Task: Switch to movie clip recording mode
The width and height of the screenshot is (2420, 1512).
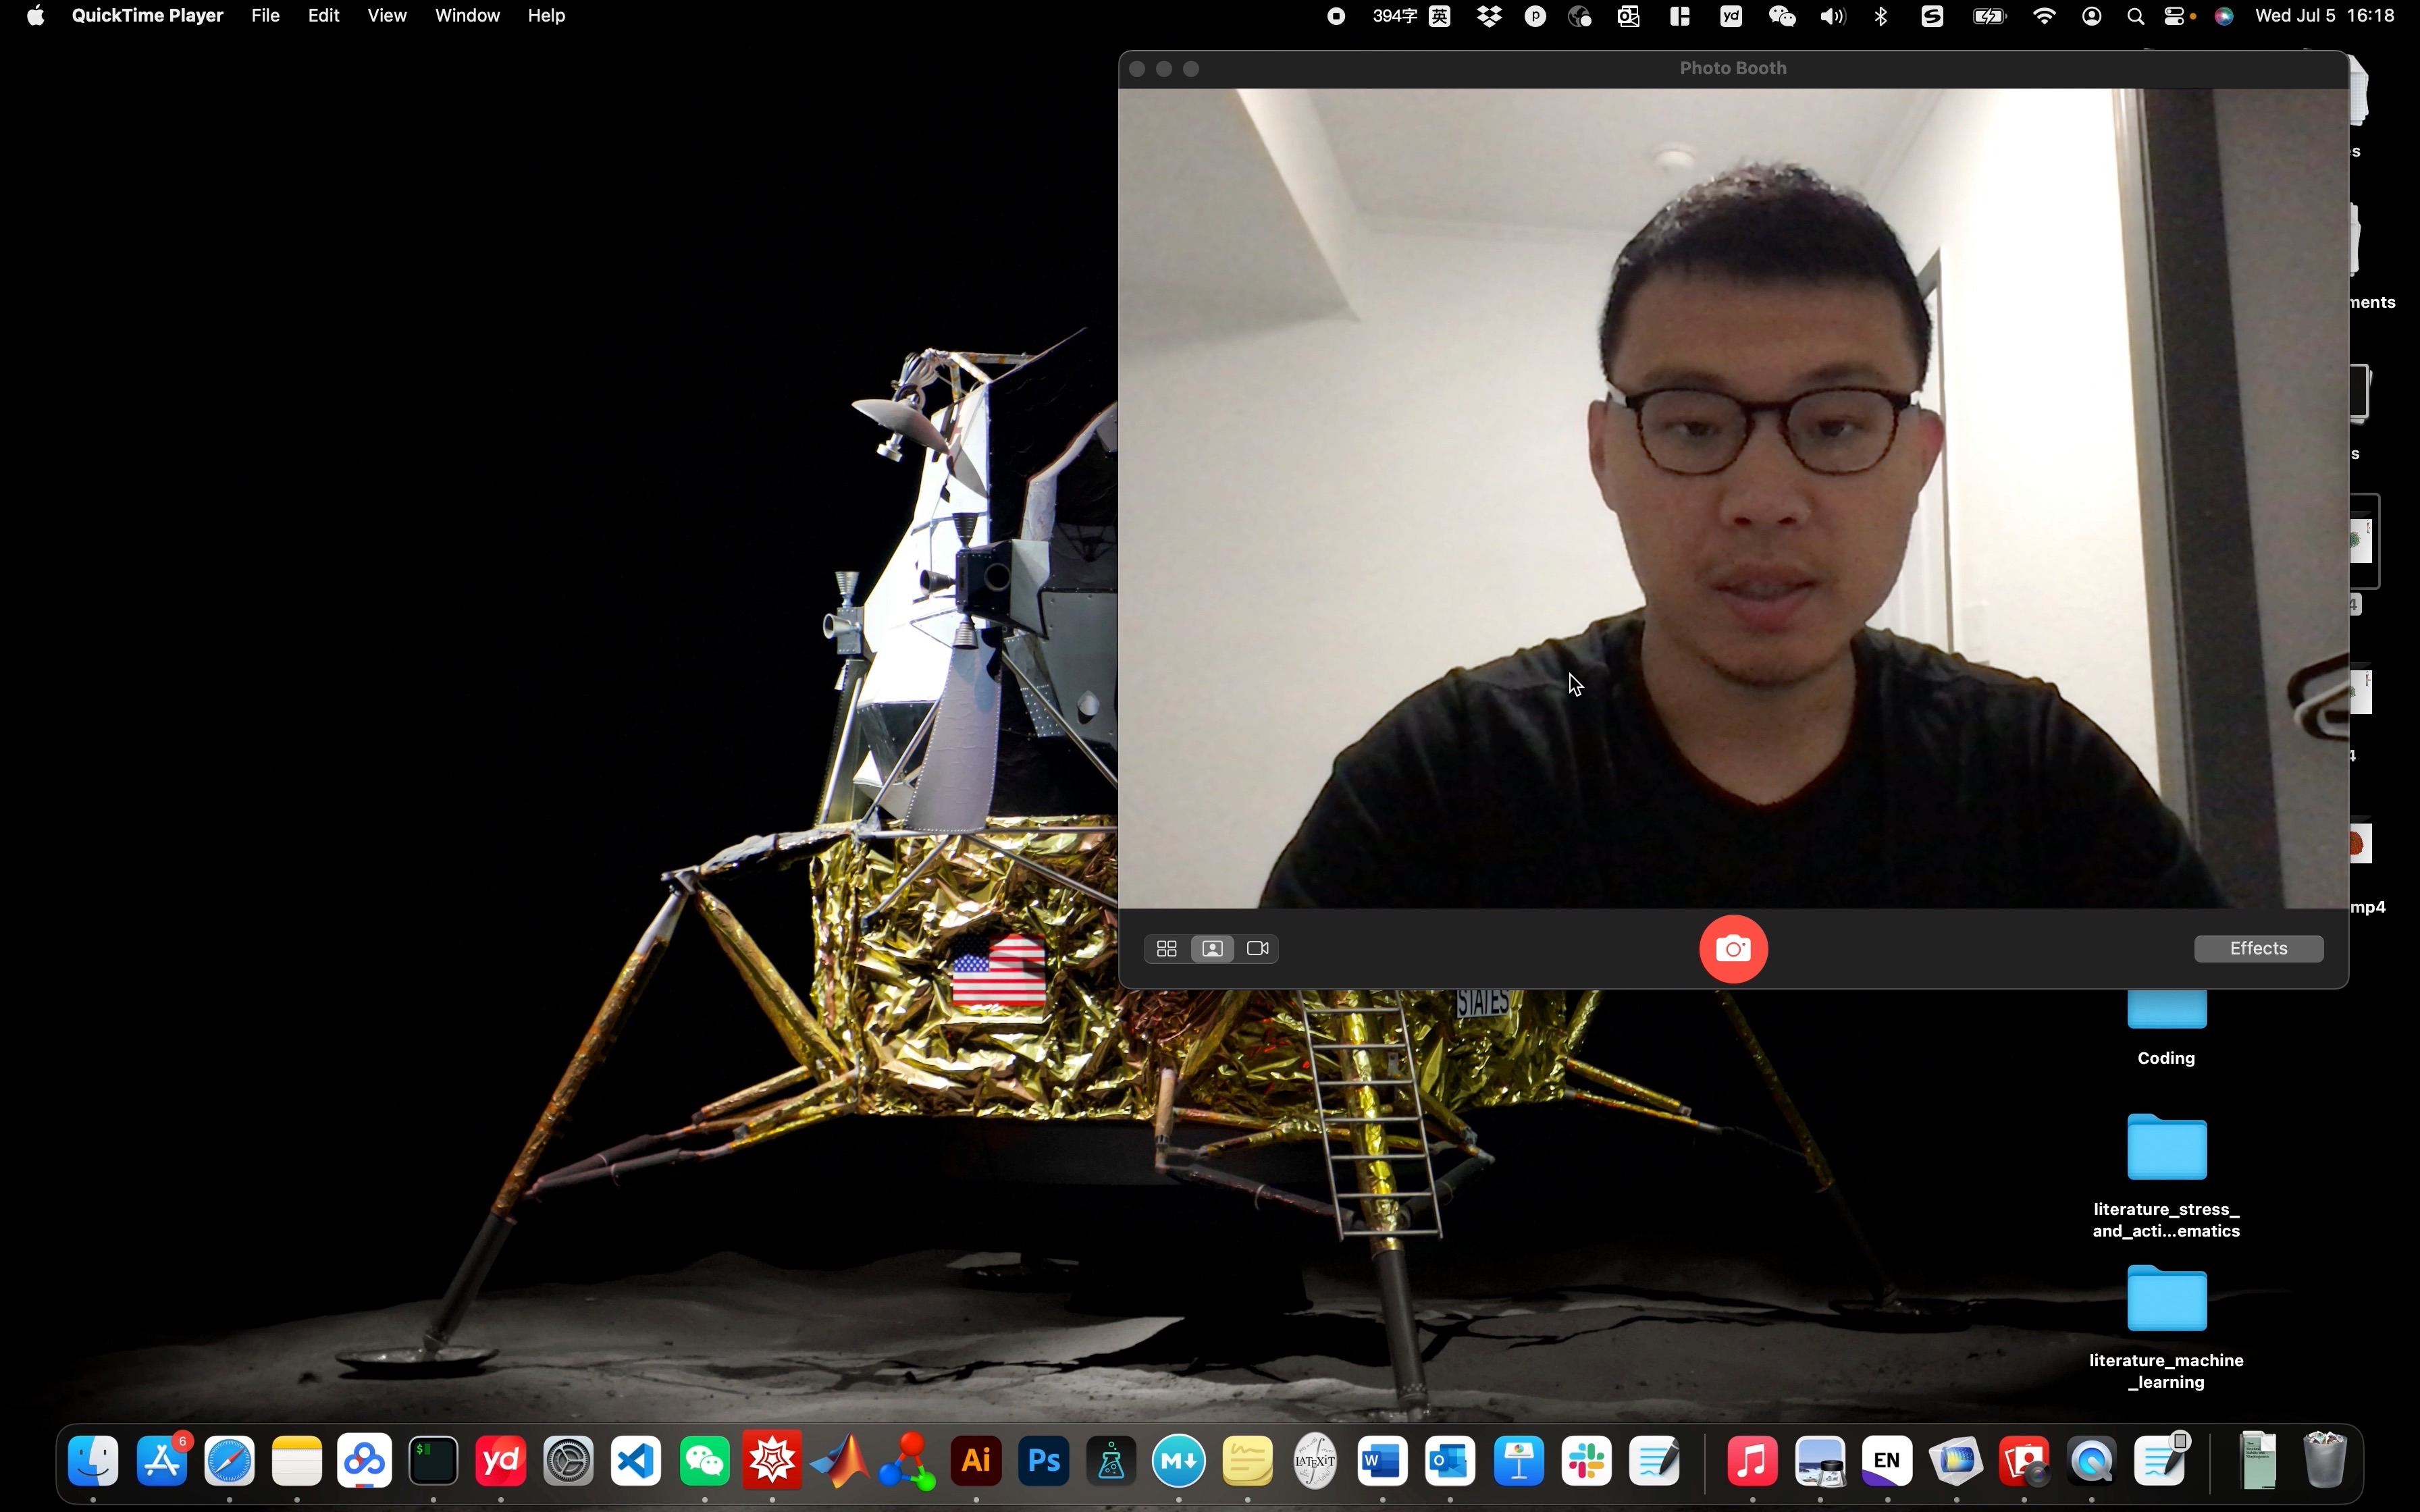Action: pyautogui.click(x=1258, y=948)
